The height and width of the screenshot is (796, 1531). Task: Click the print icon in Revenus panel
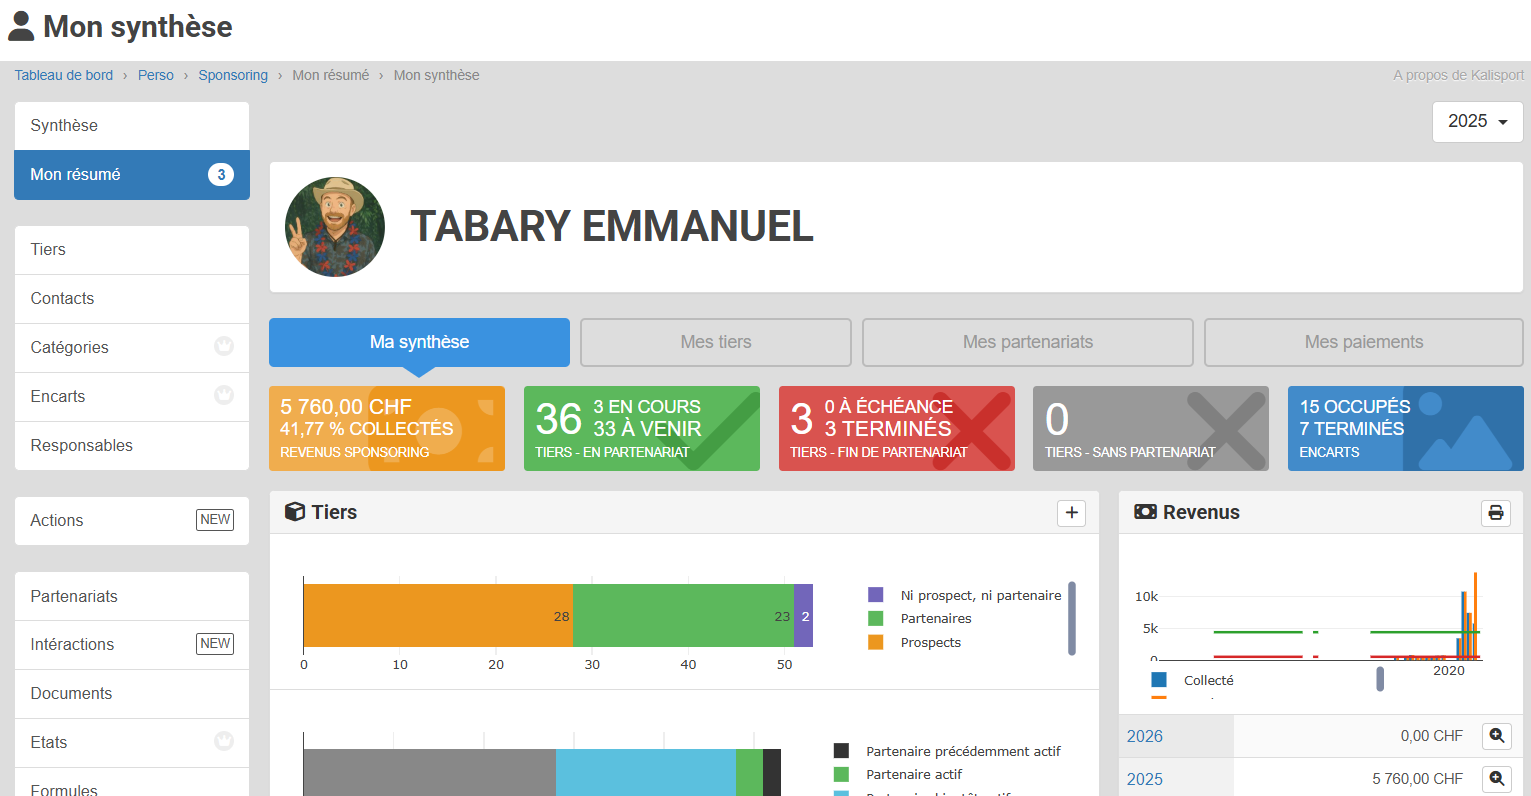[1495, 512]
